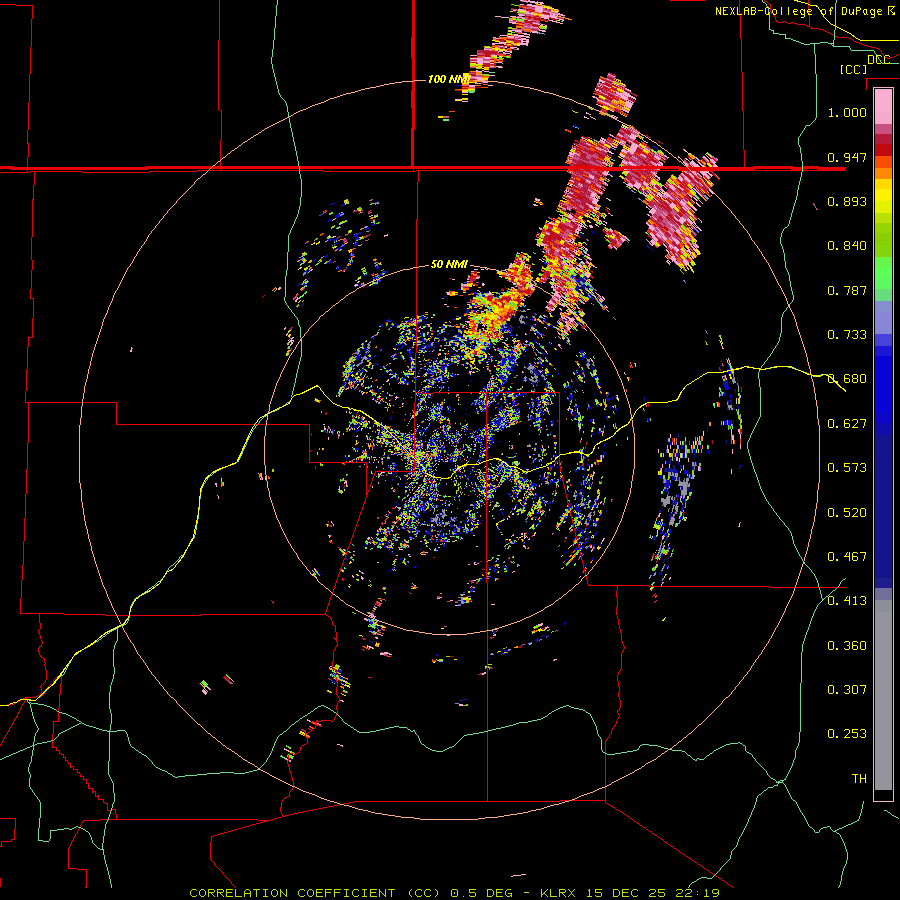Select the 0.413 scale value
This screenshot has height=900, width=900.
coord(847,601)
